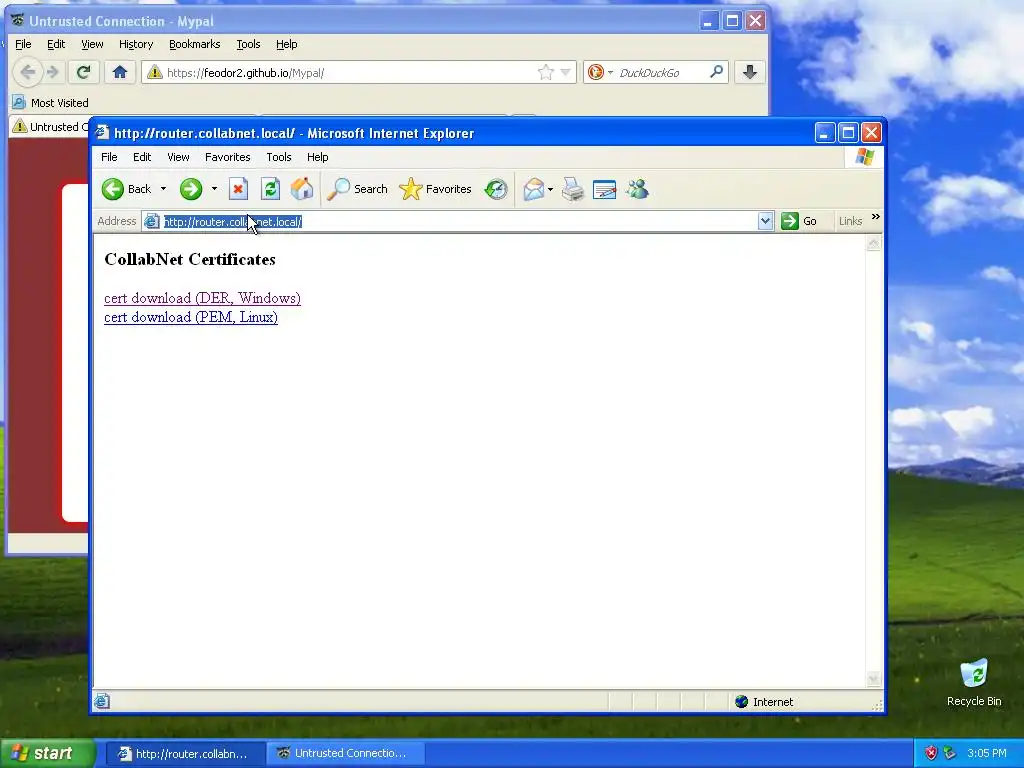Open the Favorites pane in Internet Explorer
1024x768 pixels.
click(435, 189)
